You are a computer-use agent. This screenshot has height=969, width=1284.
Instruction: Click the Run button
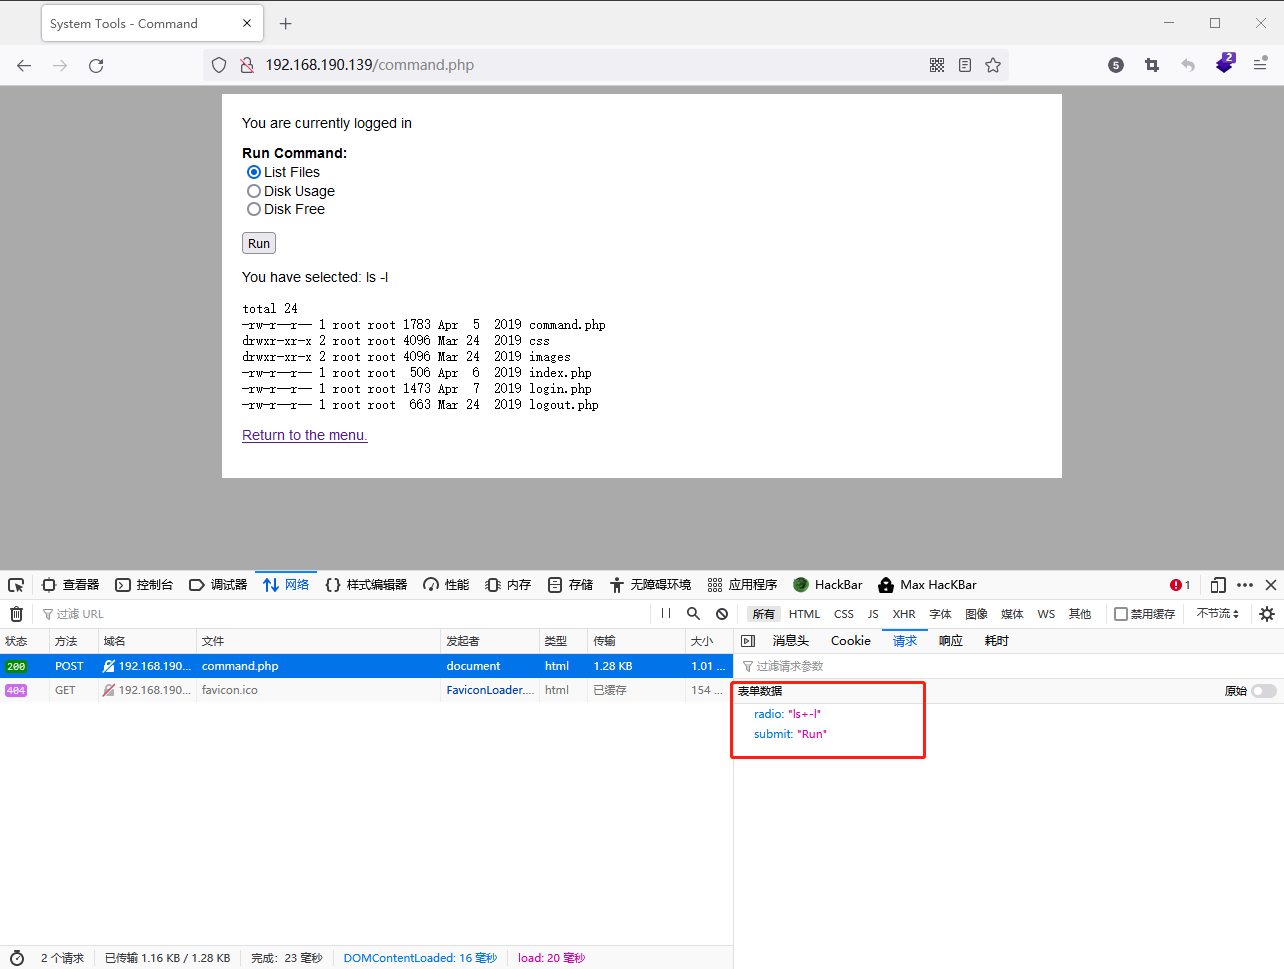tap(259, 243)
